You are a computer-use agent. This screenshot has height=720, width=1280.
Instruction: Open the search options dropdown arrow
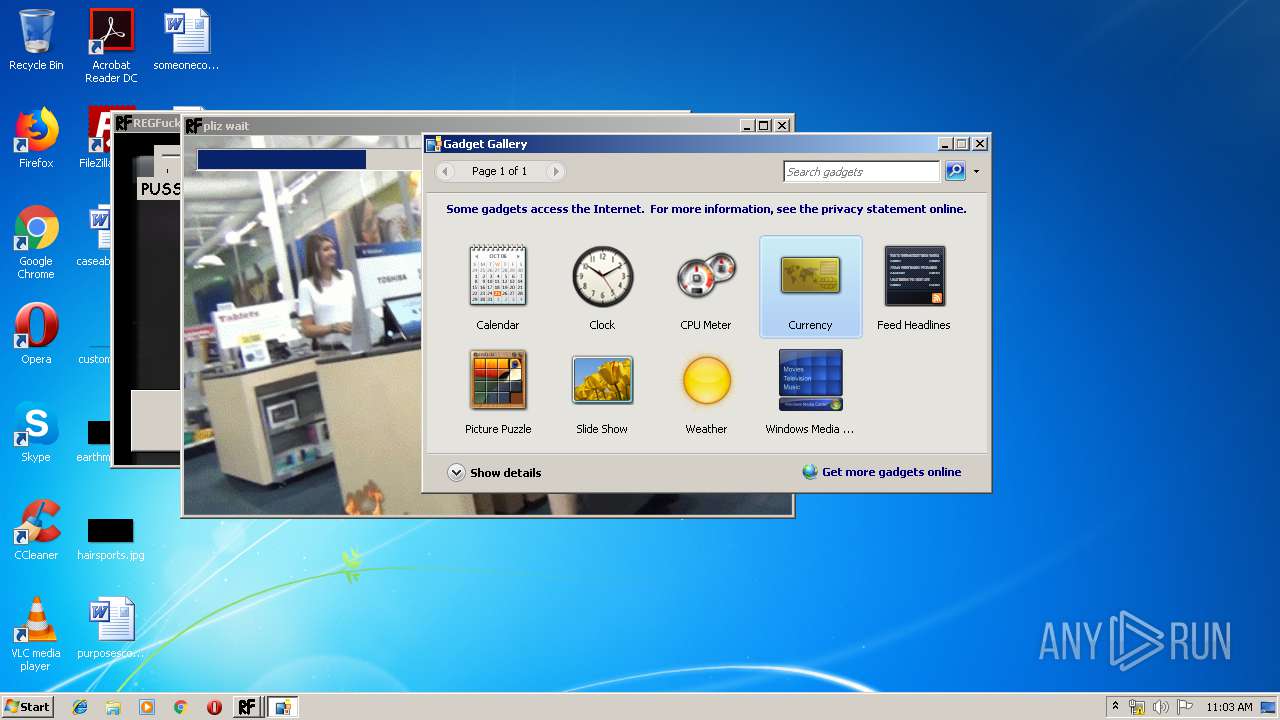976,172
